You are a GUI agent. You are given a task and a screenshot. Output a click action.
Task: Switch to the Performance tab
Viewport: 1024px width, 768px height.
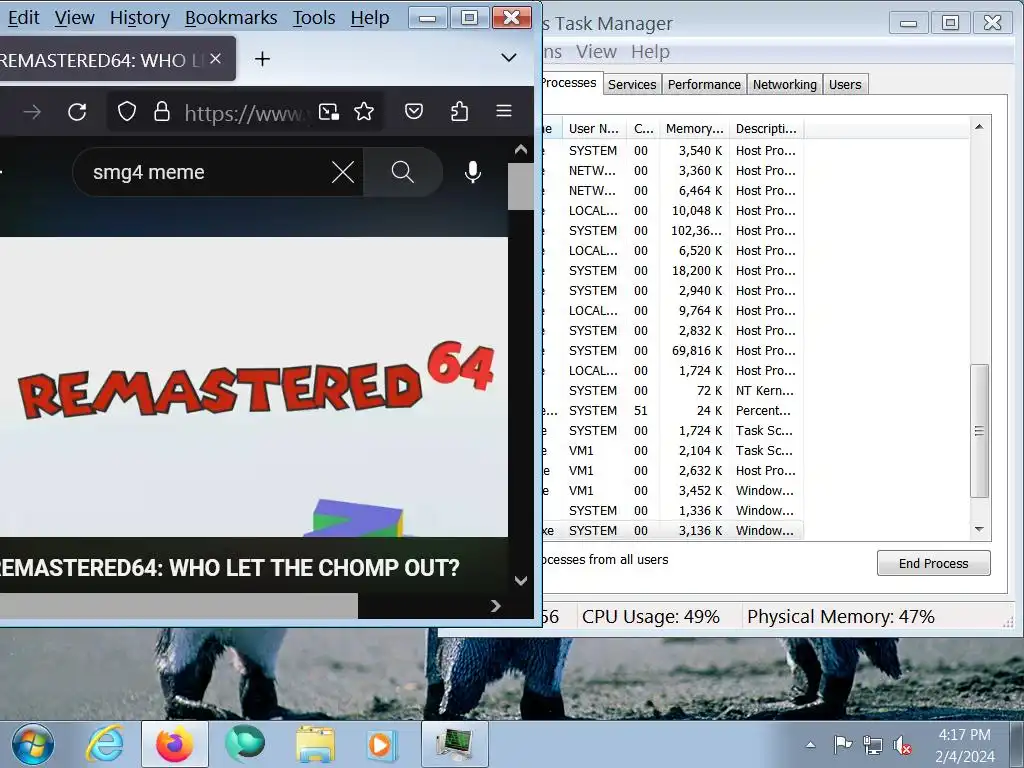(x=704, y=84)
